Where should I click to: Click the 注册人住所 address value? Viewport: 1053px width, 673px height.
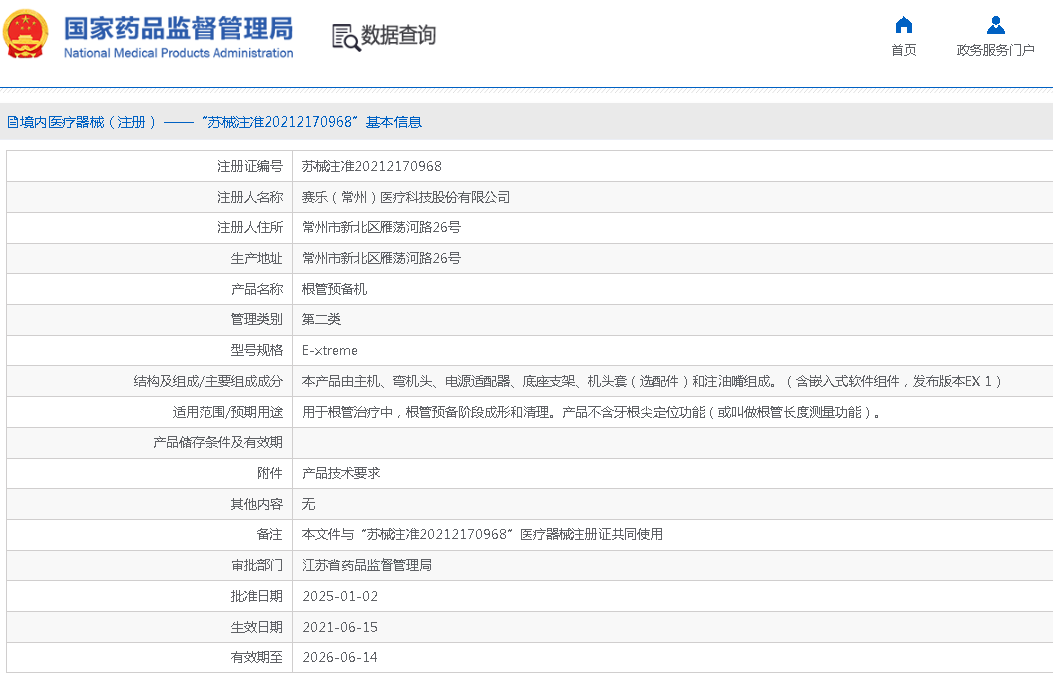(x=381, y=227)
